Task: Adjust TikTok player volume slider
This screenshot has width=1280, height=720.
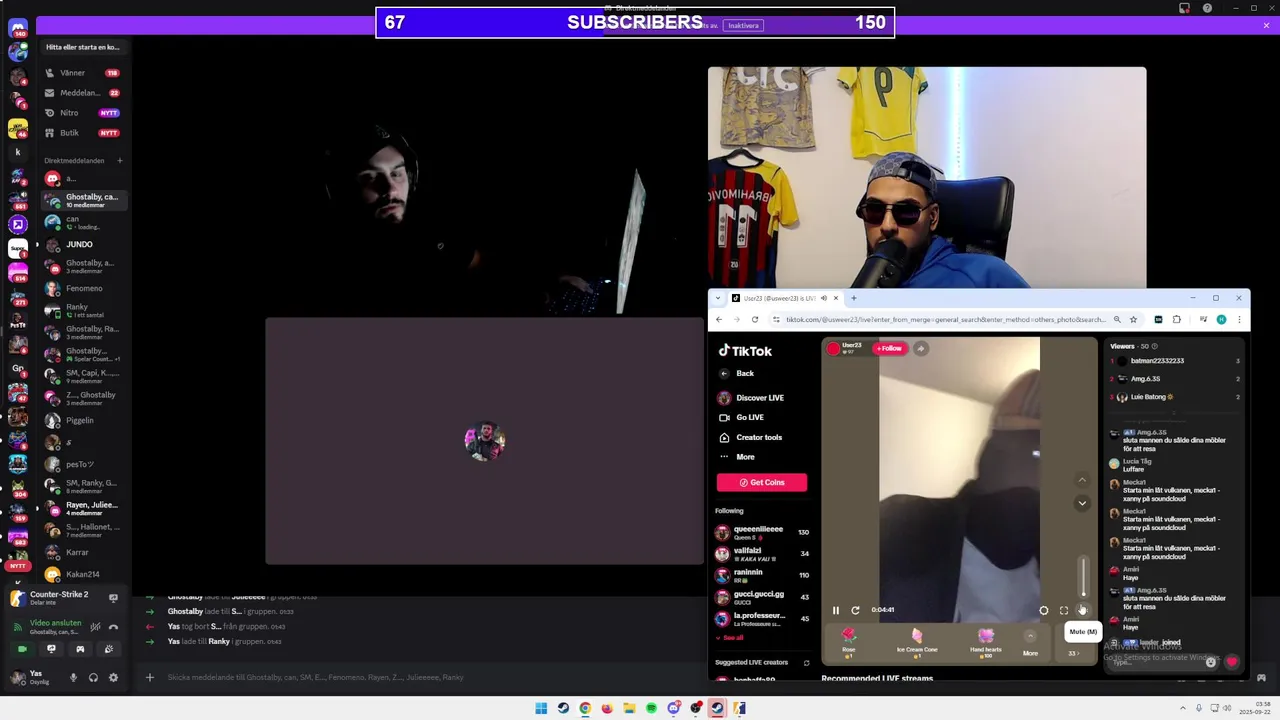Action: (1083, 578)
